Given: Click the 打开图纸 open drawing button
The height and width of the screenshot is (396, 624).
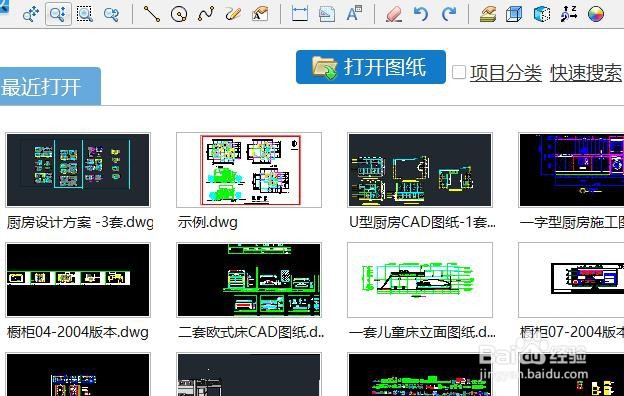Looking at the screenshot, I should coord(370,67).
